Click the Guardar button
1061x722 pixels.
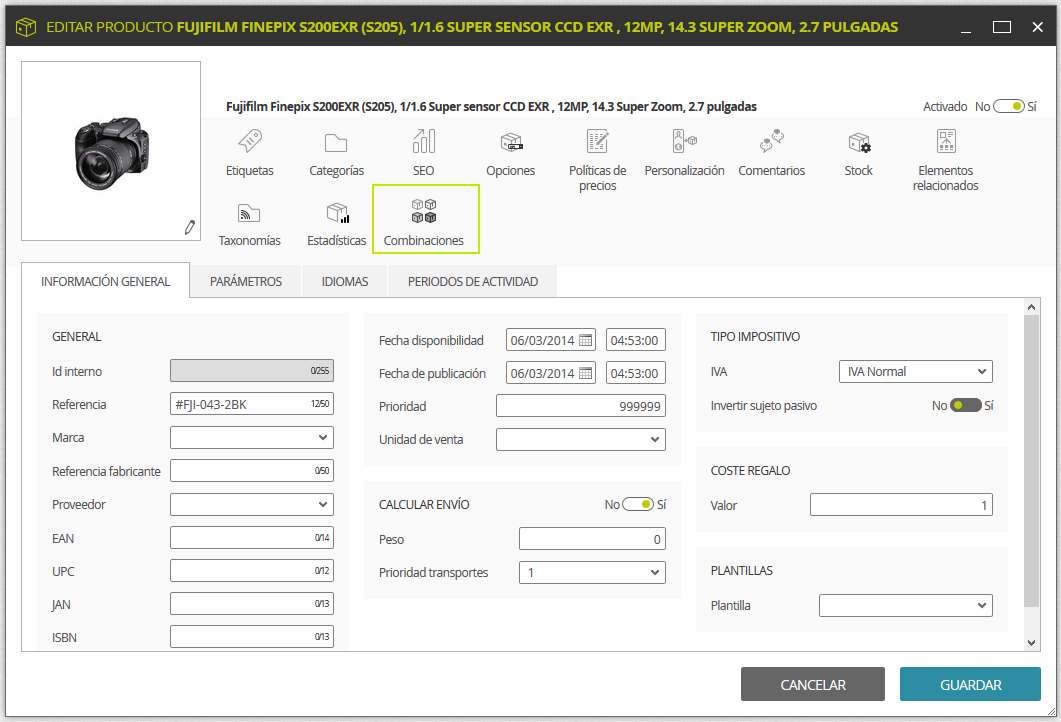point(970,684)
